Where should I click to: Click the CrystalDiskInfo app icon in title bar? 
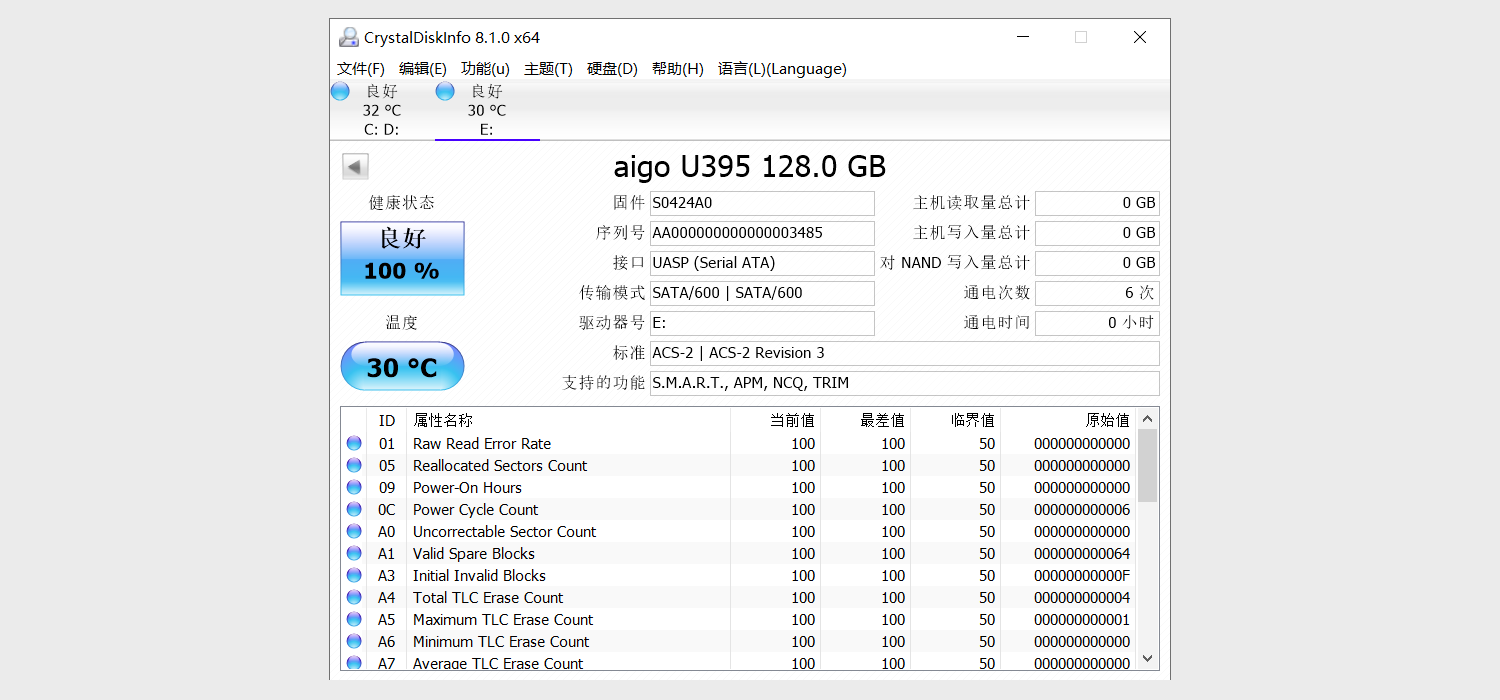pyautogui.click(x=348, y=37)
